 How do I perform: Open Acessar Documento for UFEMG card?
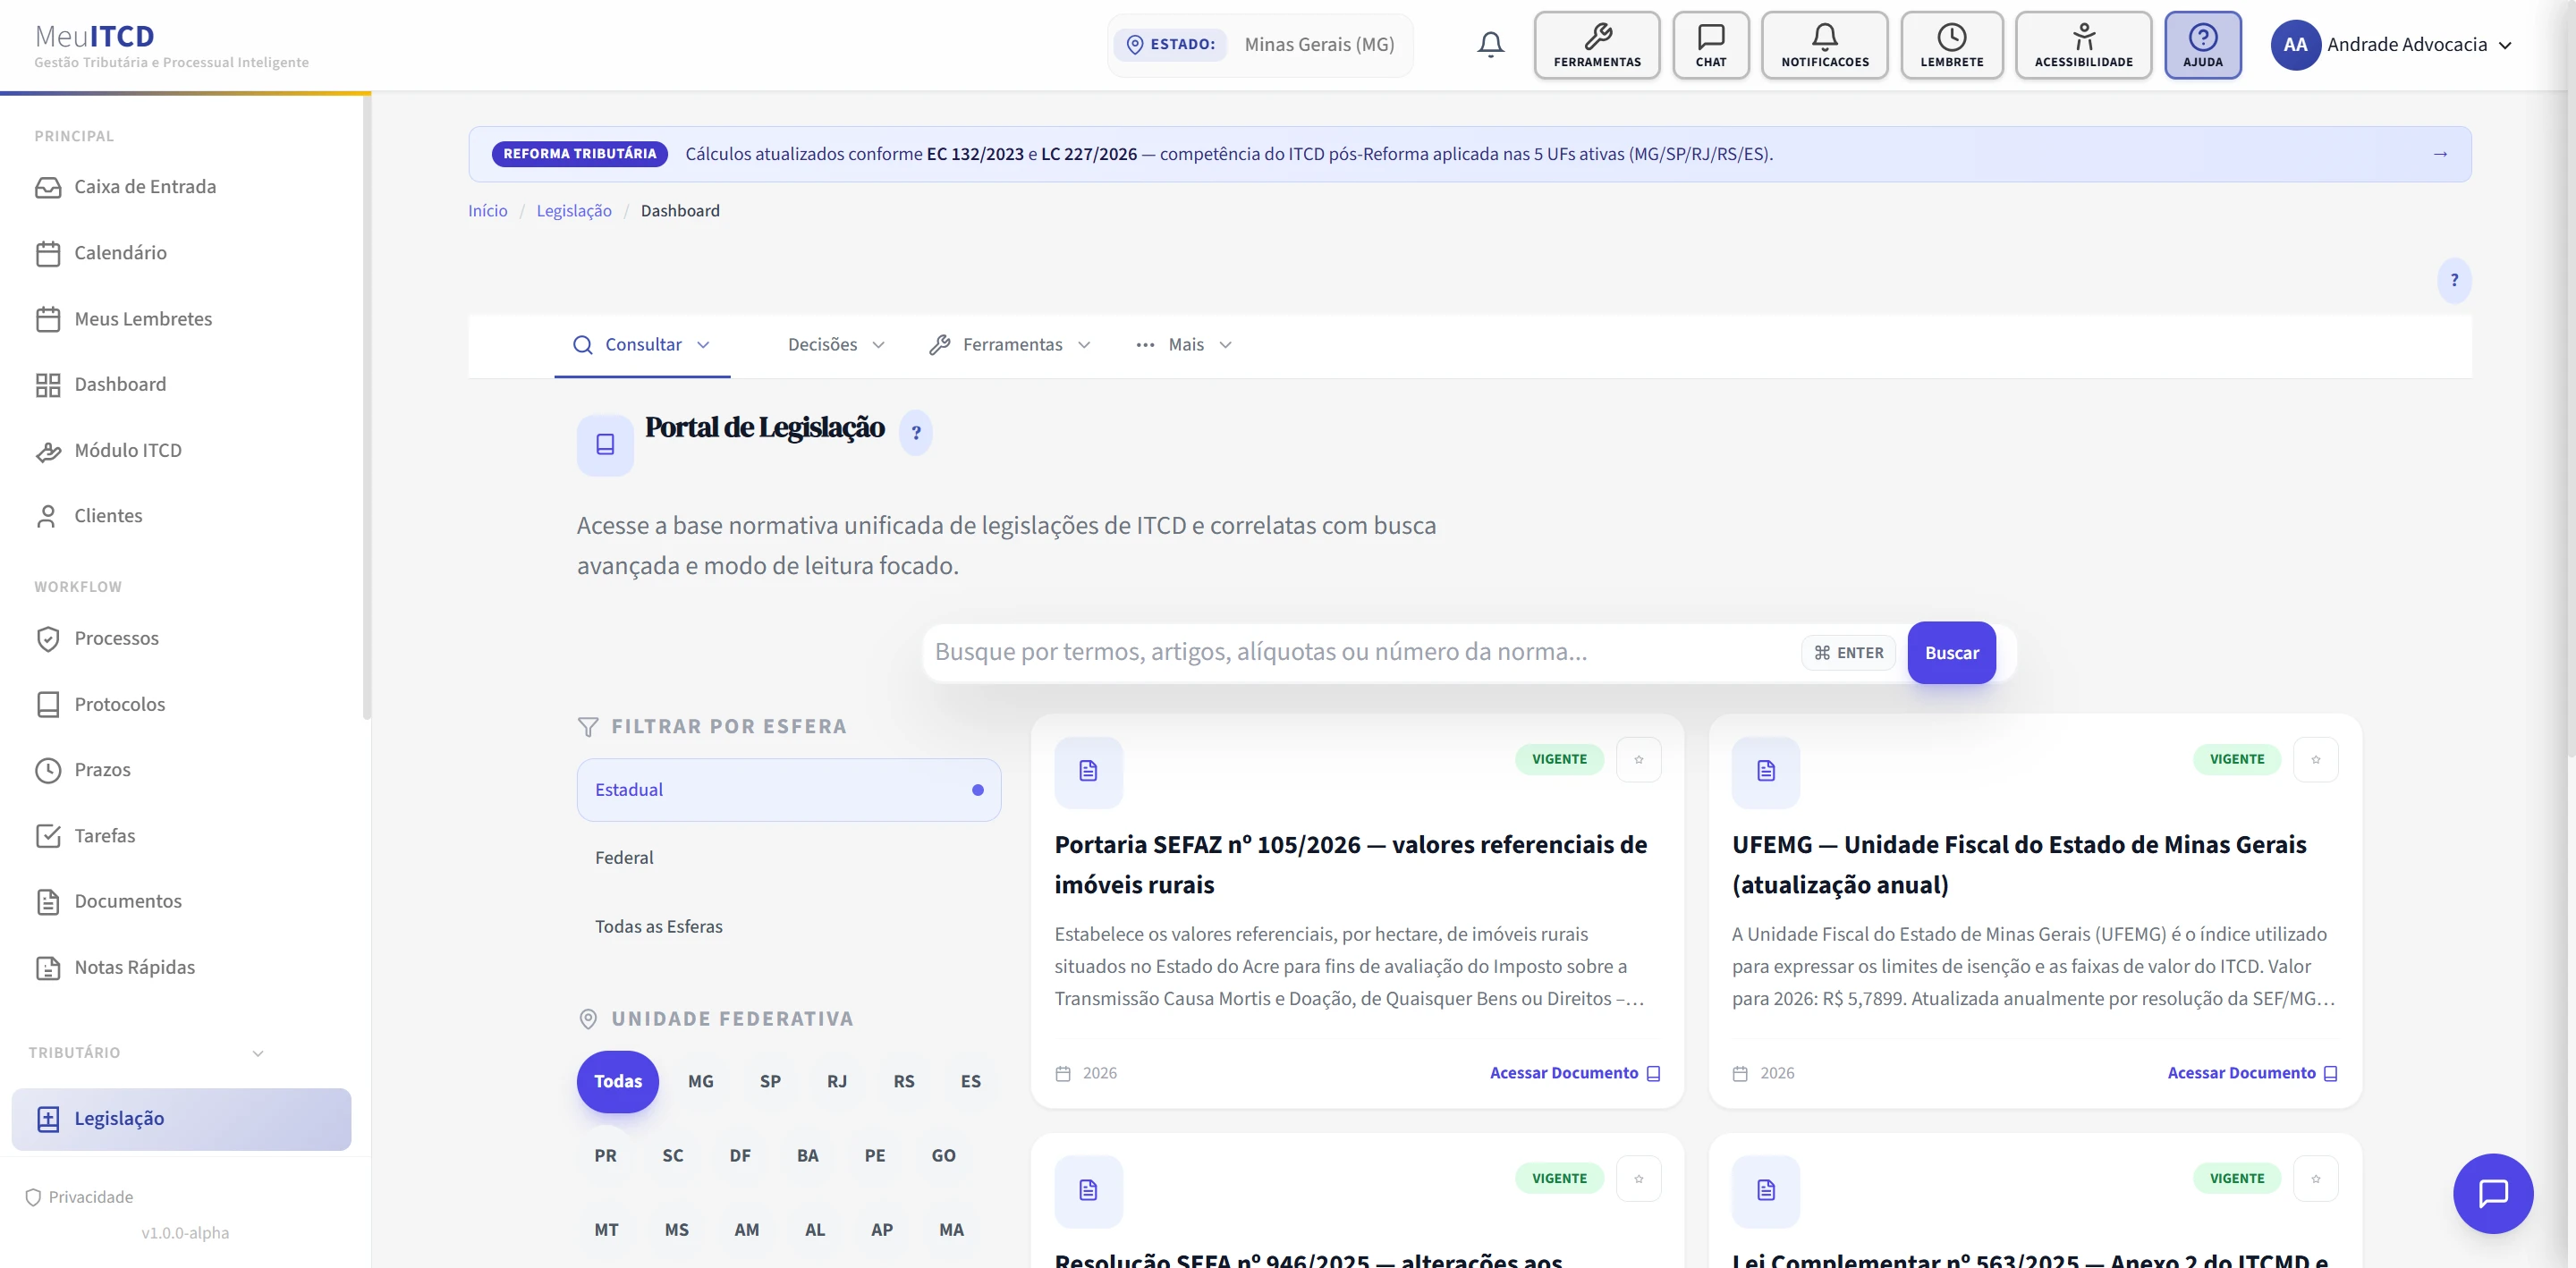(2252, 1073)
